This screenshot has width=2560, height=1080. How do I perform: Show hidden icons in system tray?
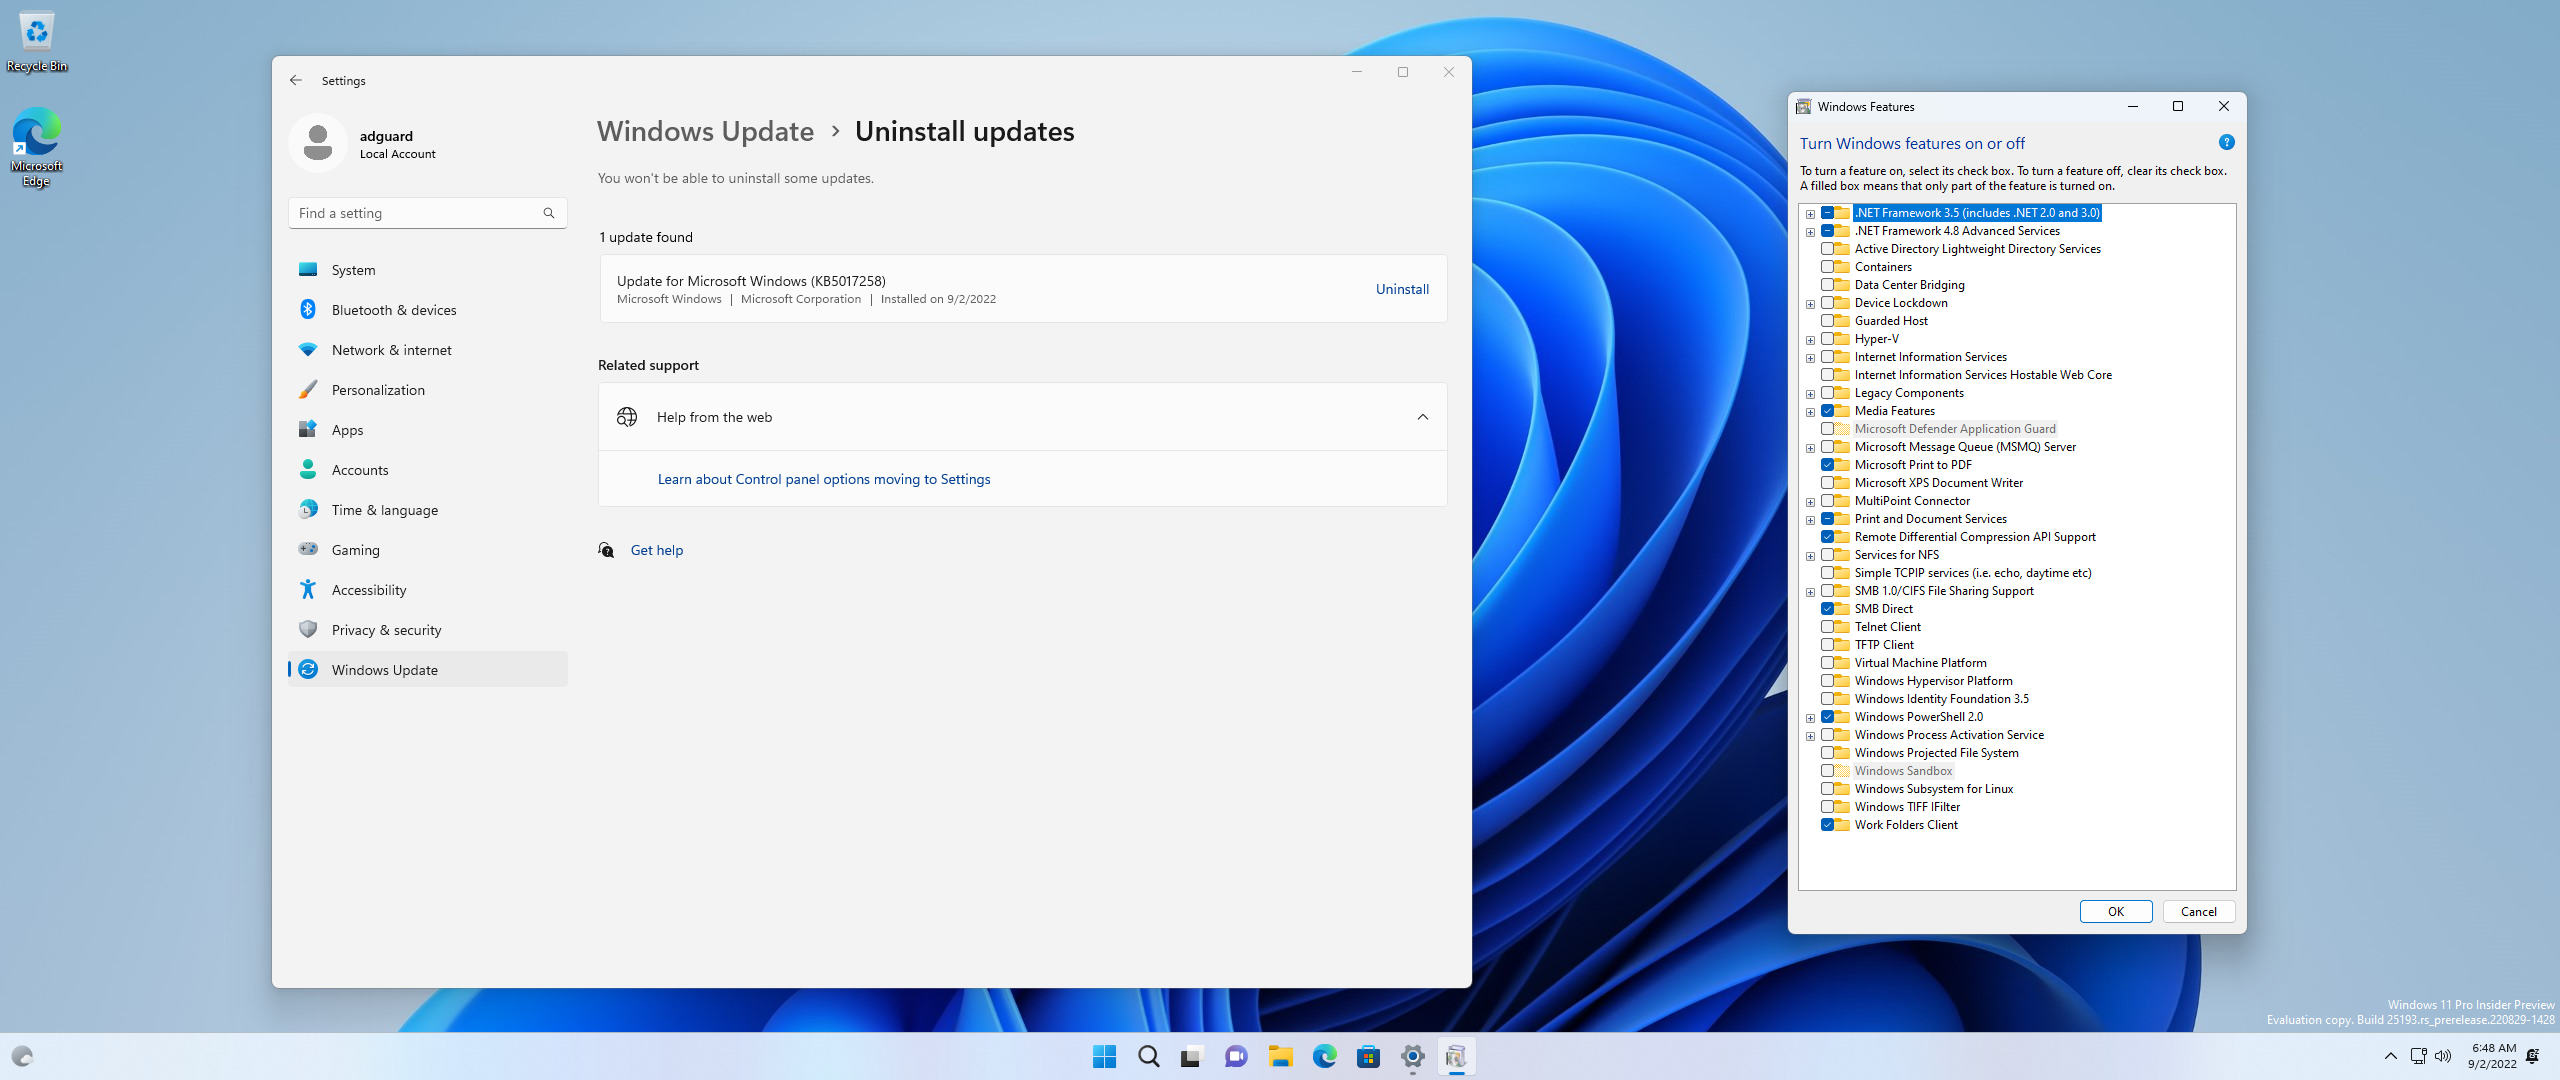point(2391,1056)
